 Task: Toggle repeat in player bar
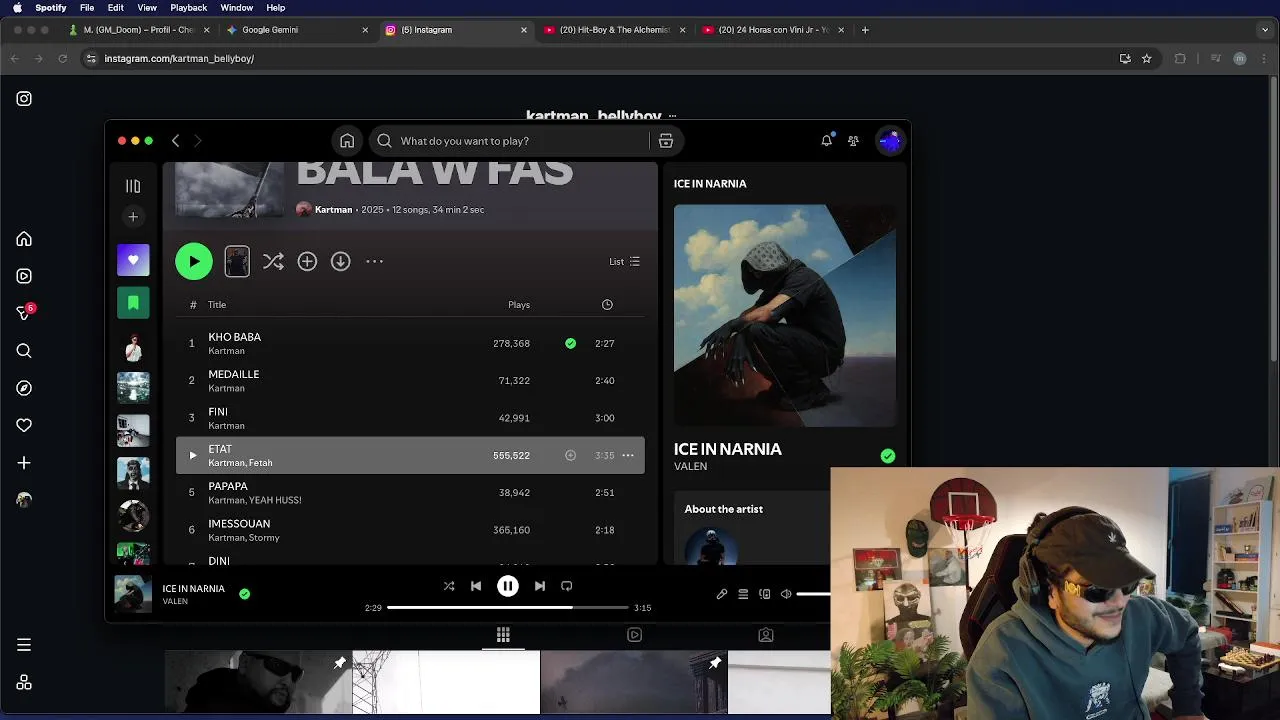point(567,586)
